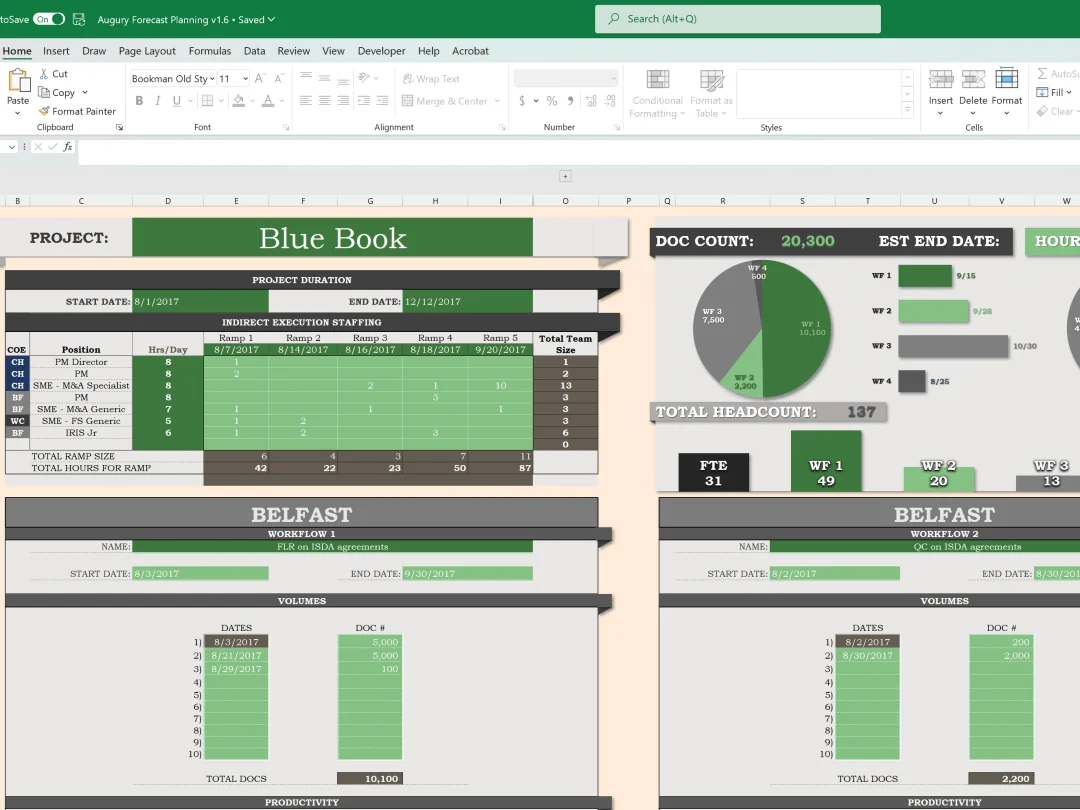Increase decimal places
This screenshot has height=810, width=1080.
592,101
